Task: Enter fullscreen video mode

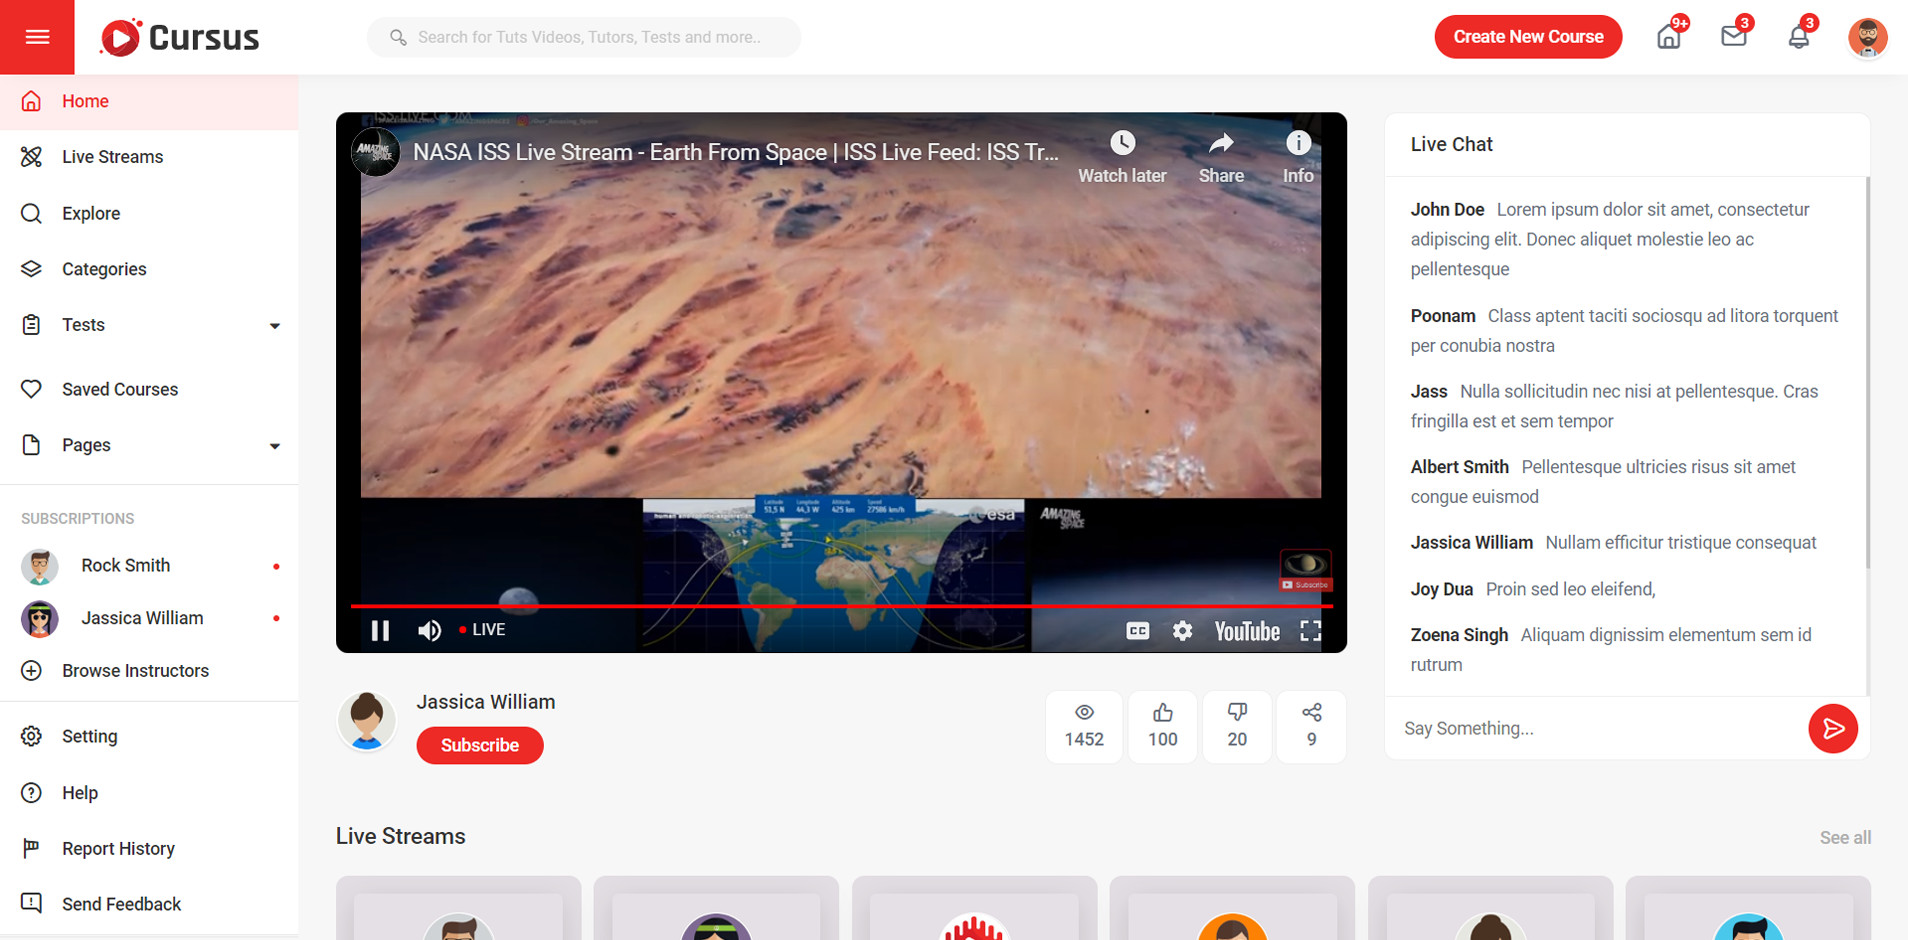Action: point(1310,631)
